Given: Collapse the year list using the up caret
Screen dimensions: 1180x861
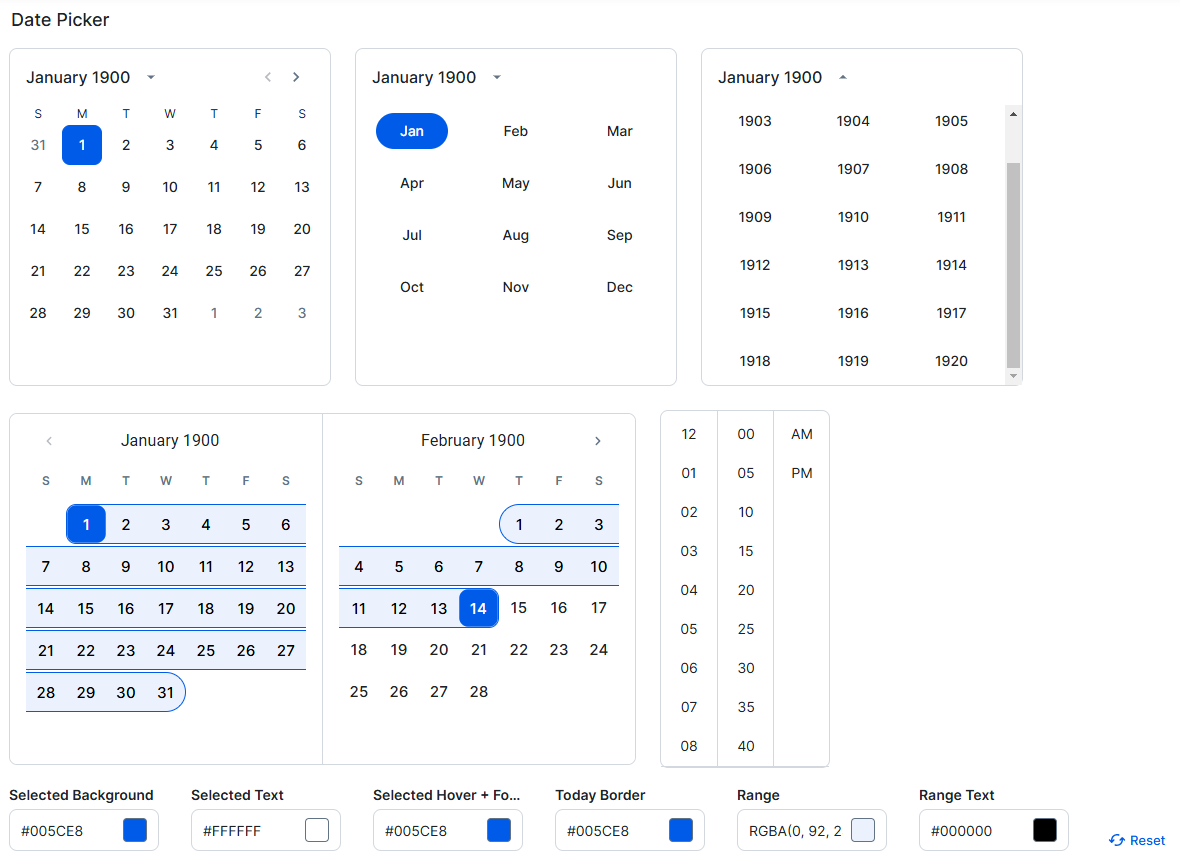Looking at the screenshot, I should click(841, 76).
